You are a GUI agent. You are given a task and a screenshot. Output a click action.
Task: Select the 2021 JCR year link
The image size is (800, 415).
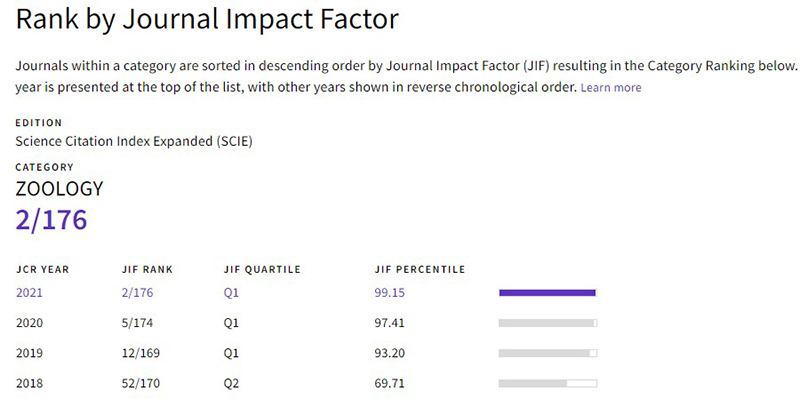[31, 293]
